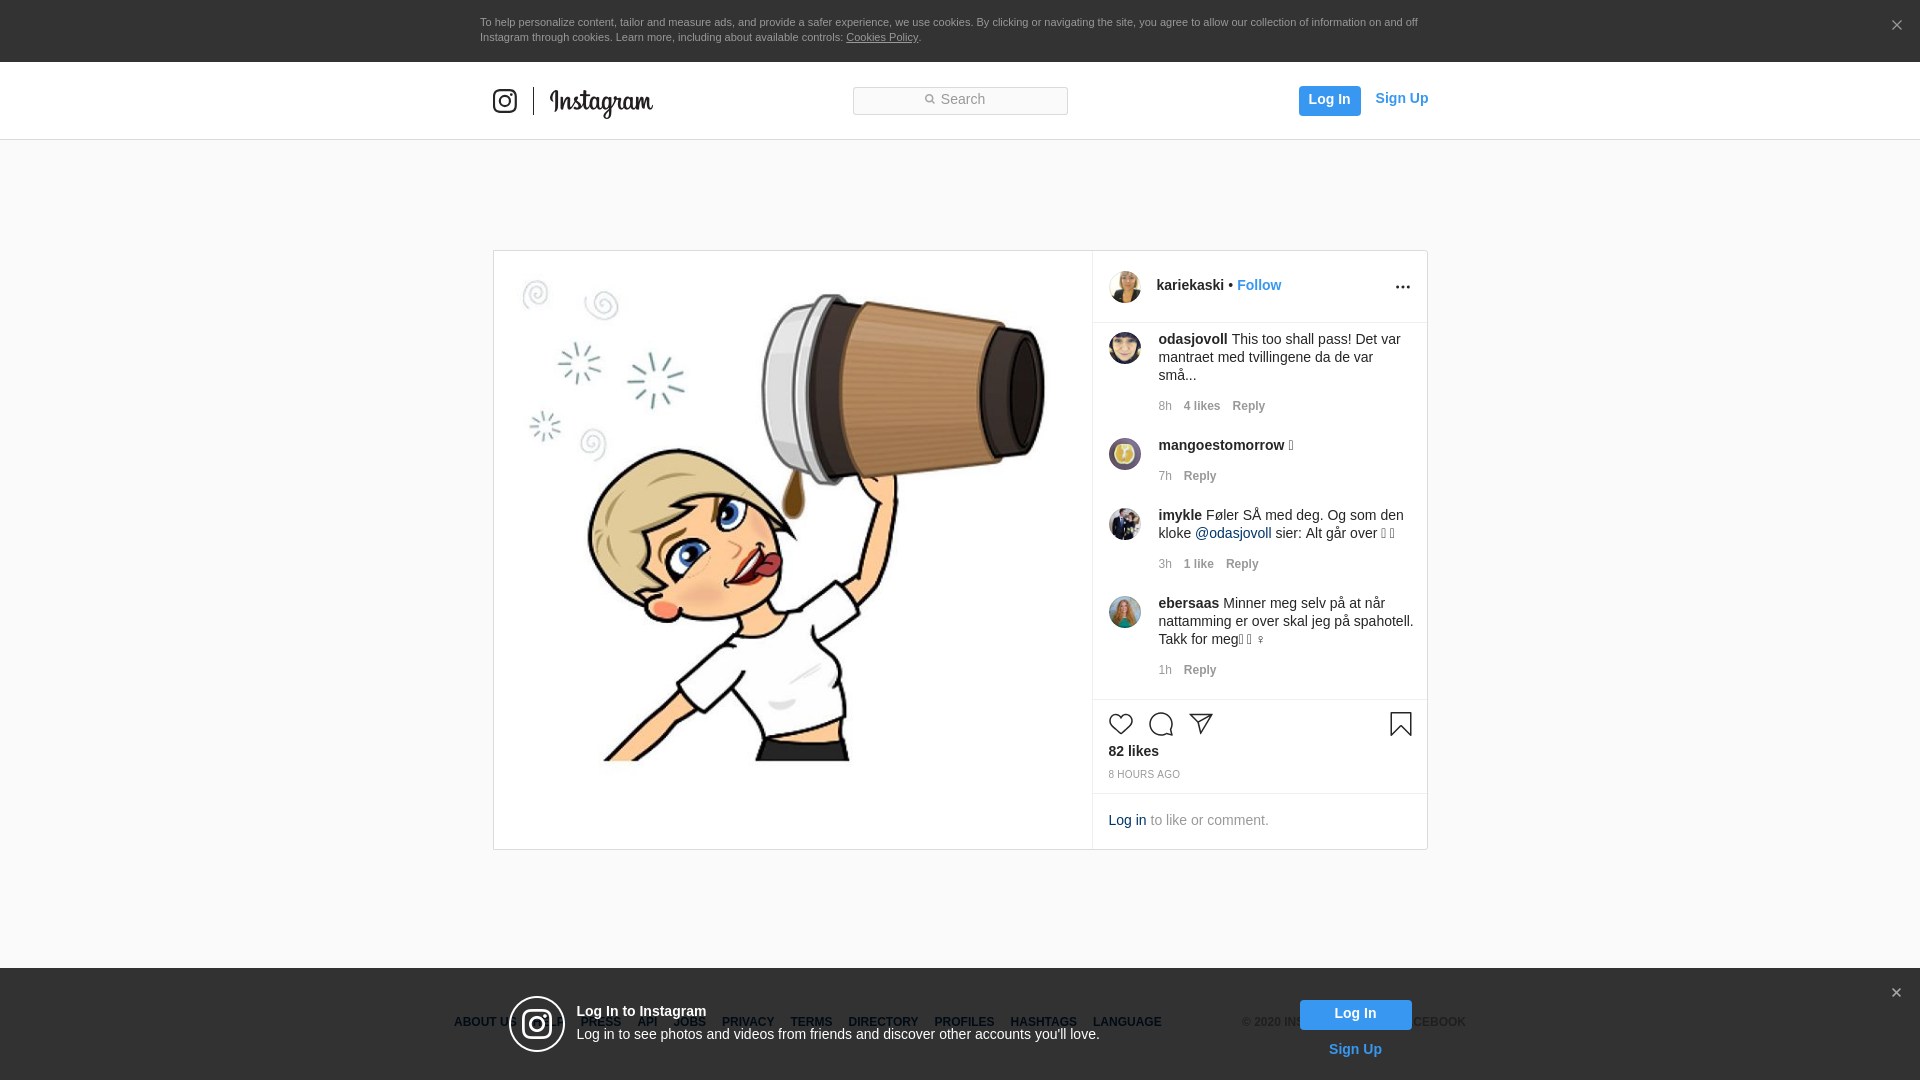The image size is (1920, 1080).
Task: Save post with bookmark icon
Action: coord(1400,724)
